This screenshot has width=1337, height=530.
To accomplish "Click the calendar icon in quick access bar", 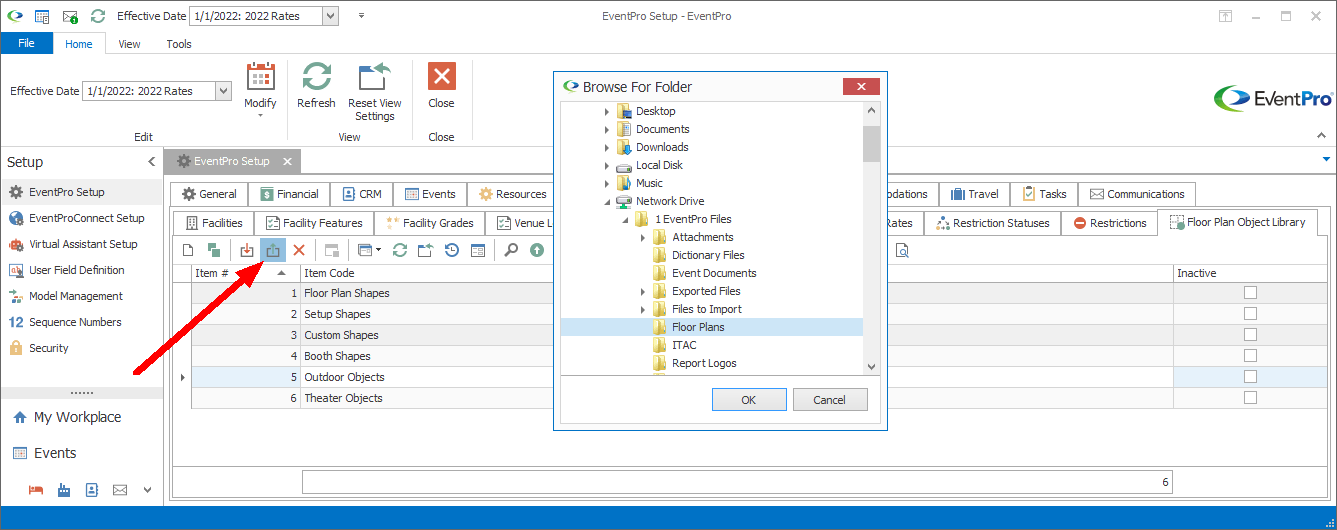I will tap(42, 16).
